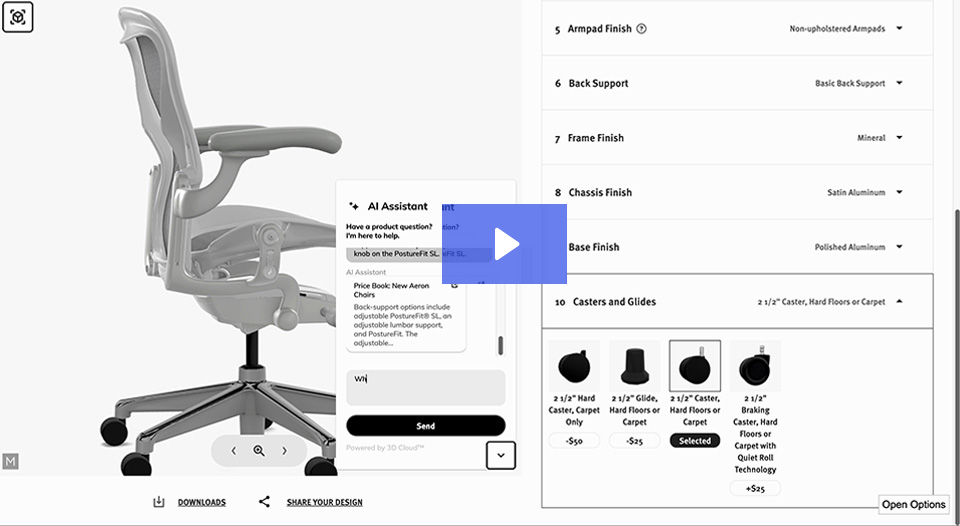
Task: Click 'Non-upholstered Armpads' value
Action: click(x=837, y=29)
